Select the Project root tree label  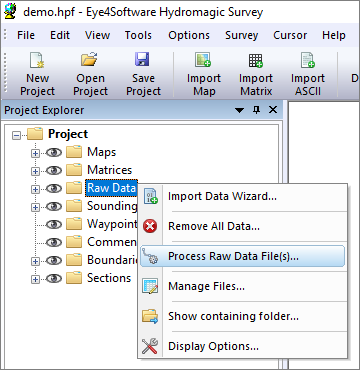click(x=68, y=134)
